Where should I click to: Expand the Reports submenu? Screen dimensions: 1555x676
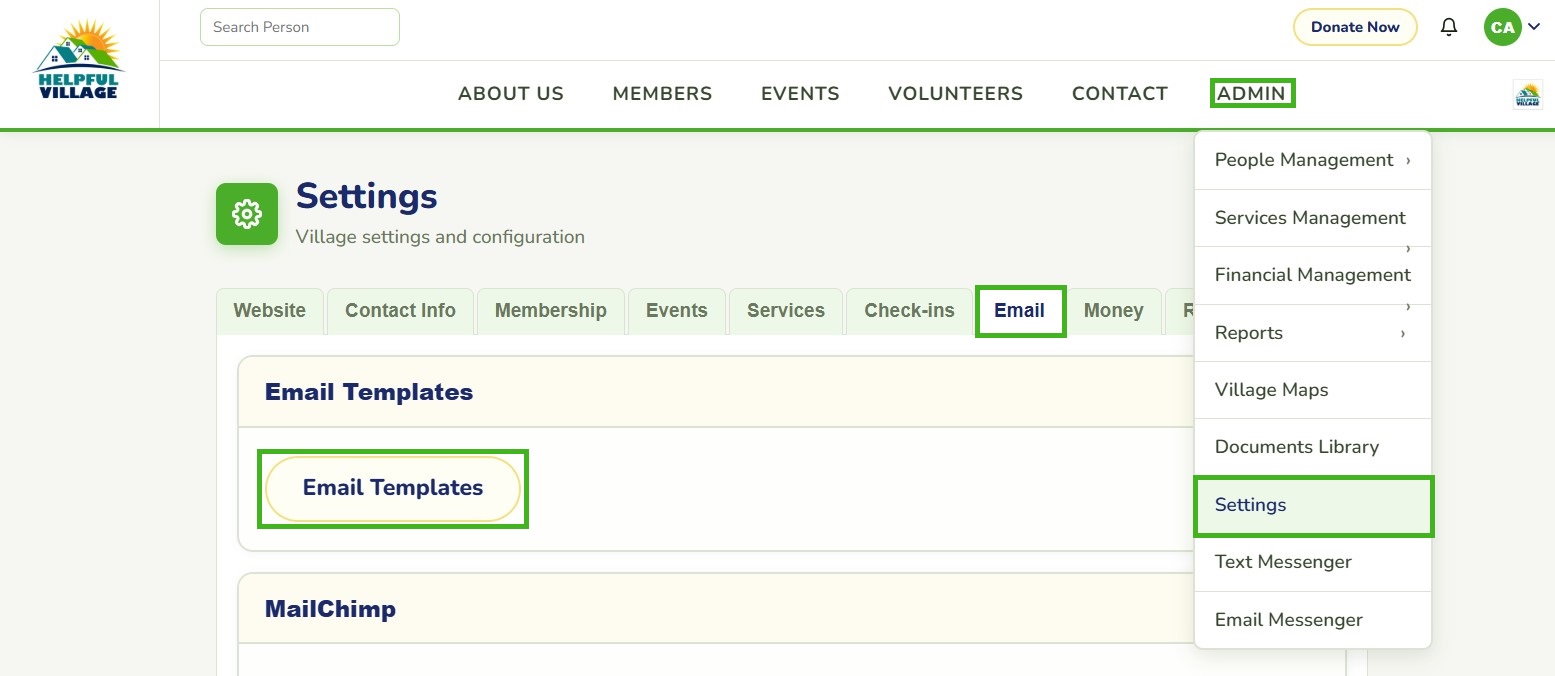click(1313, 333)
